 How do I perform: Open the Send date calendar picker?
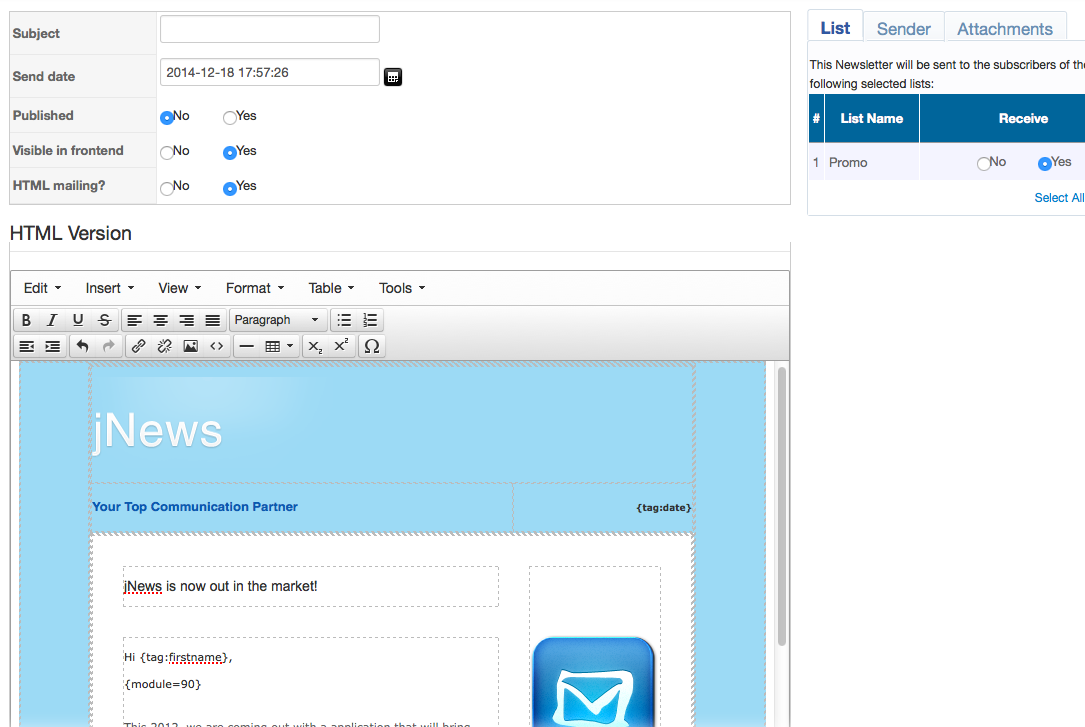[393, 77]
